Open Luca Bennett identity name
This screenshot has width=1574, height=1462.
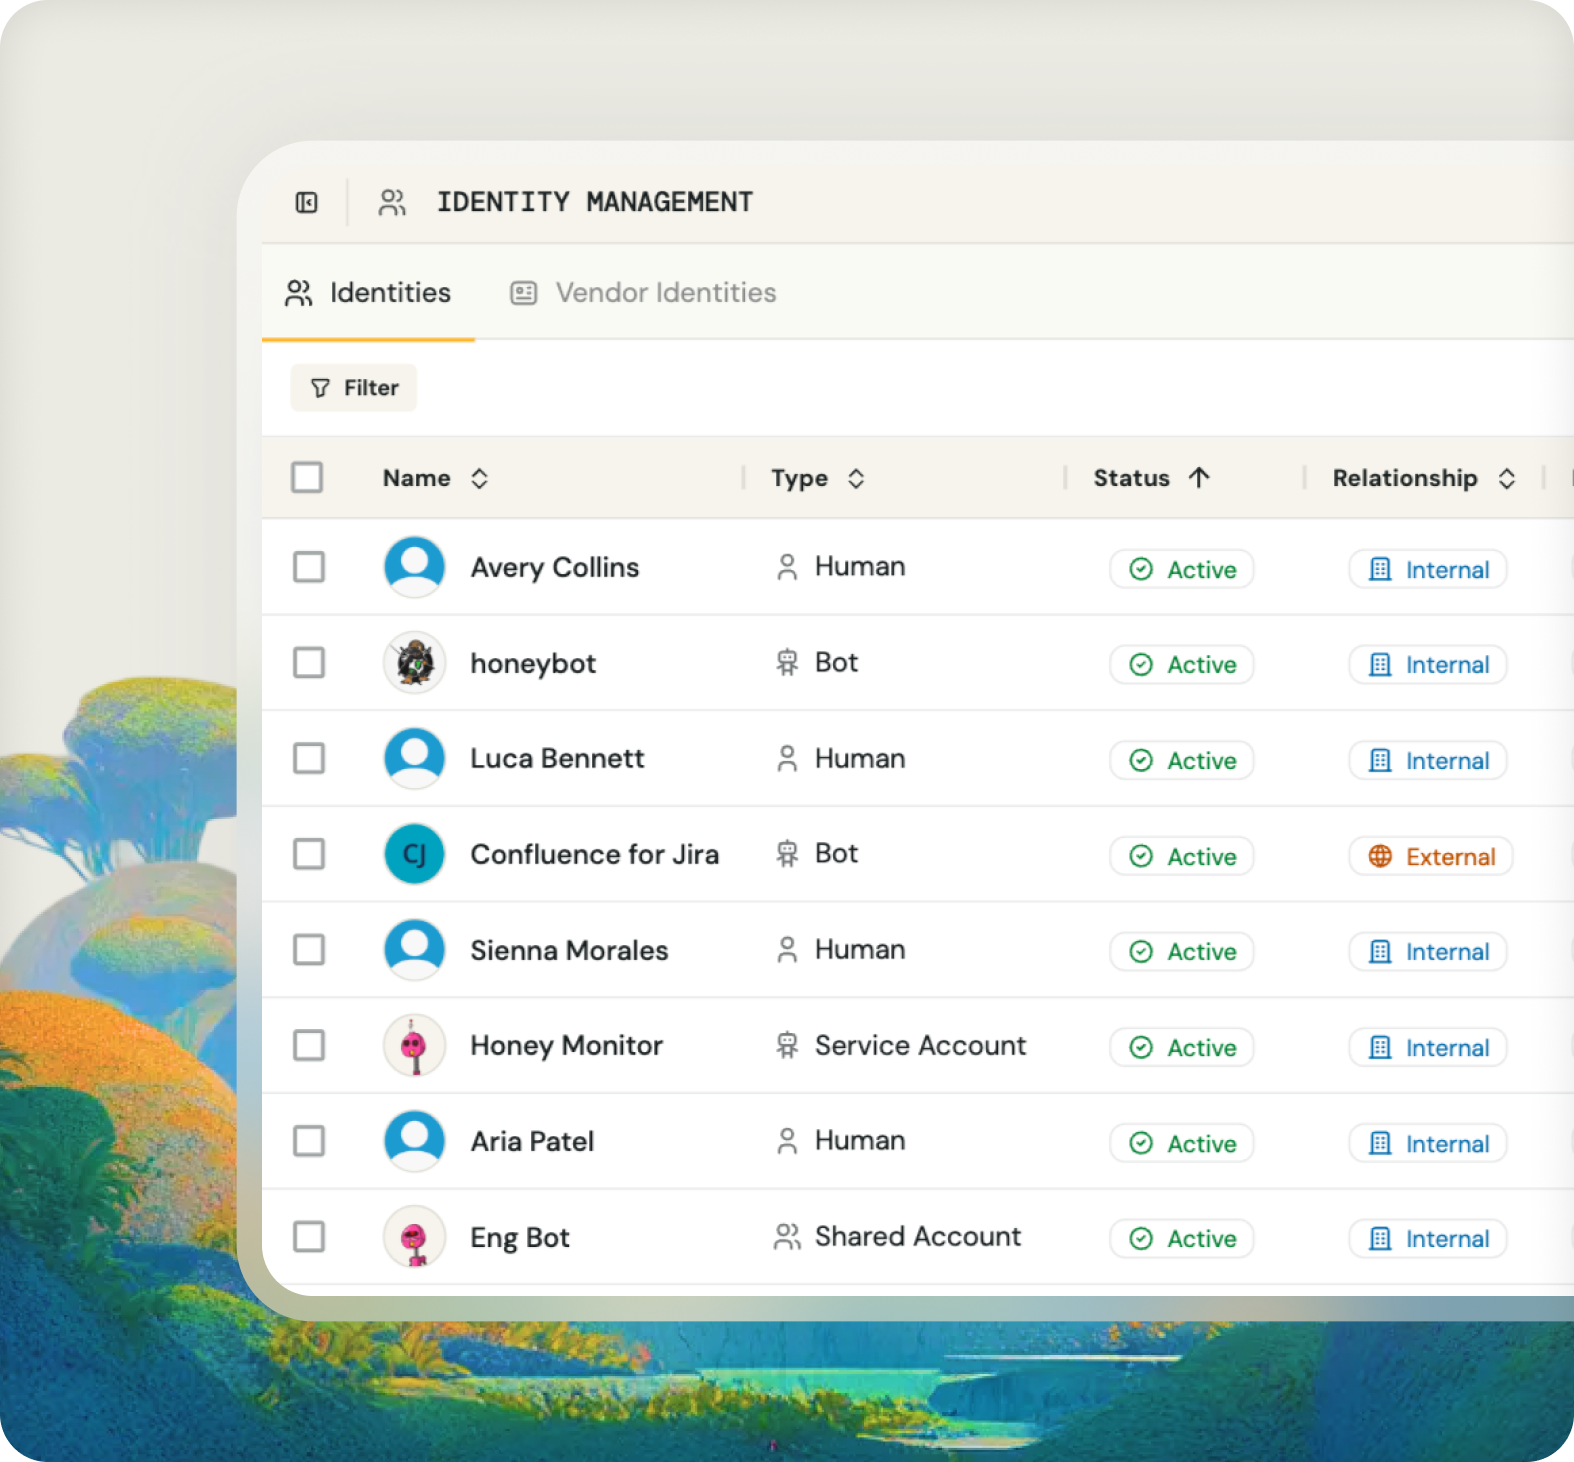coord(557,759)
